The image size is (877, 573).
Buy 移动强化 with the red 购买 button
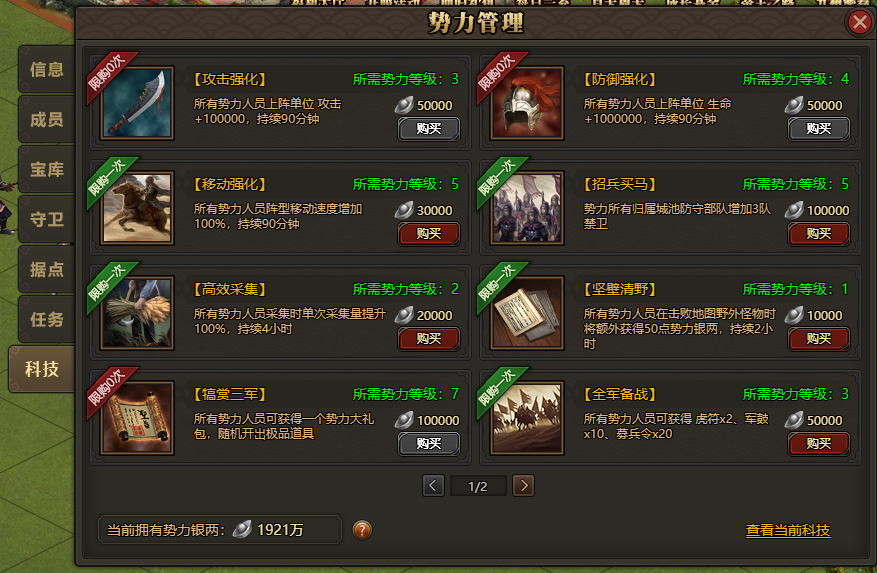(x=429, y=233)
